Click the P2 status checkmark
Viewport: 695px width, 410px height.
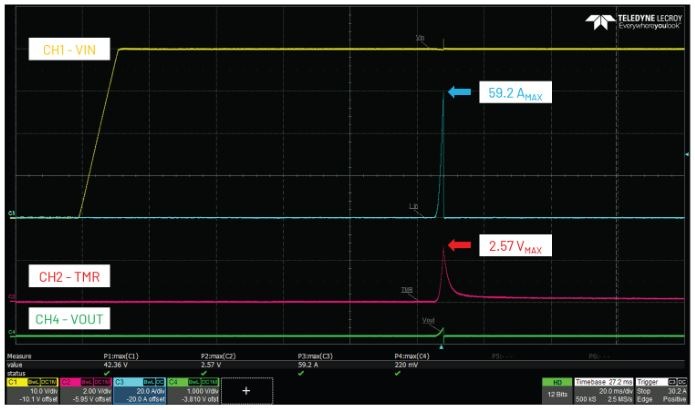click(x=204, y=373)
